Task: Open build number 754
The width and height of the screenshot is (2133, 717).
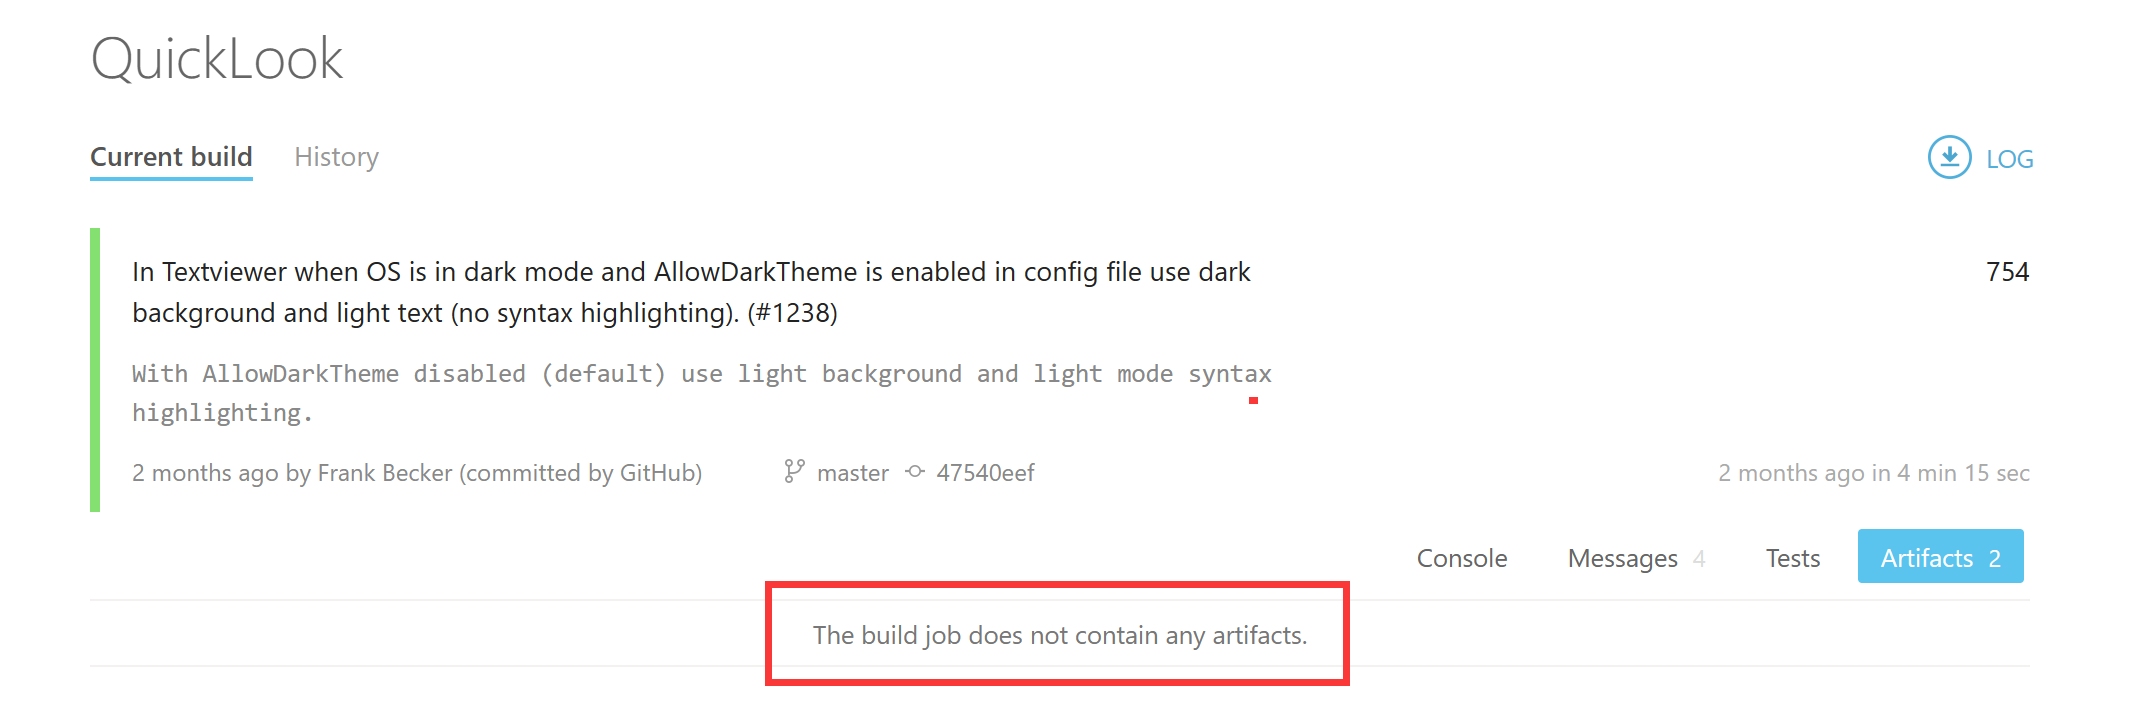Action: pyautogui.click(x=2008, y=271)
